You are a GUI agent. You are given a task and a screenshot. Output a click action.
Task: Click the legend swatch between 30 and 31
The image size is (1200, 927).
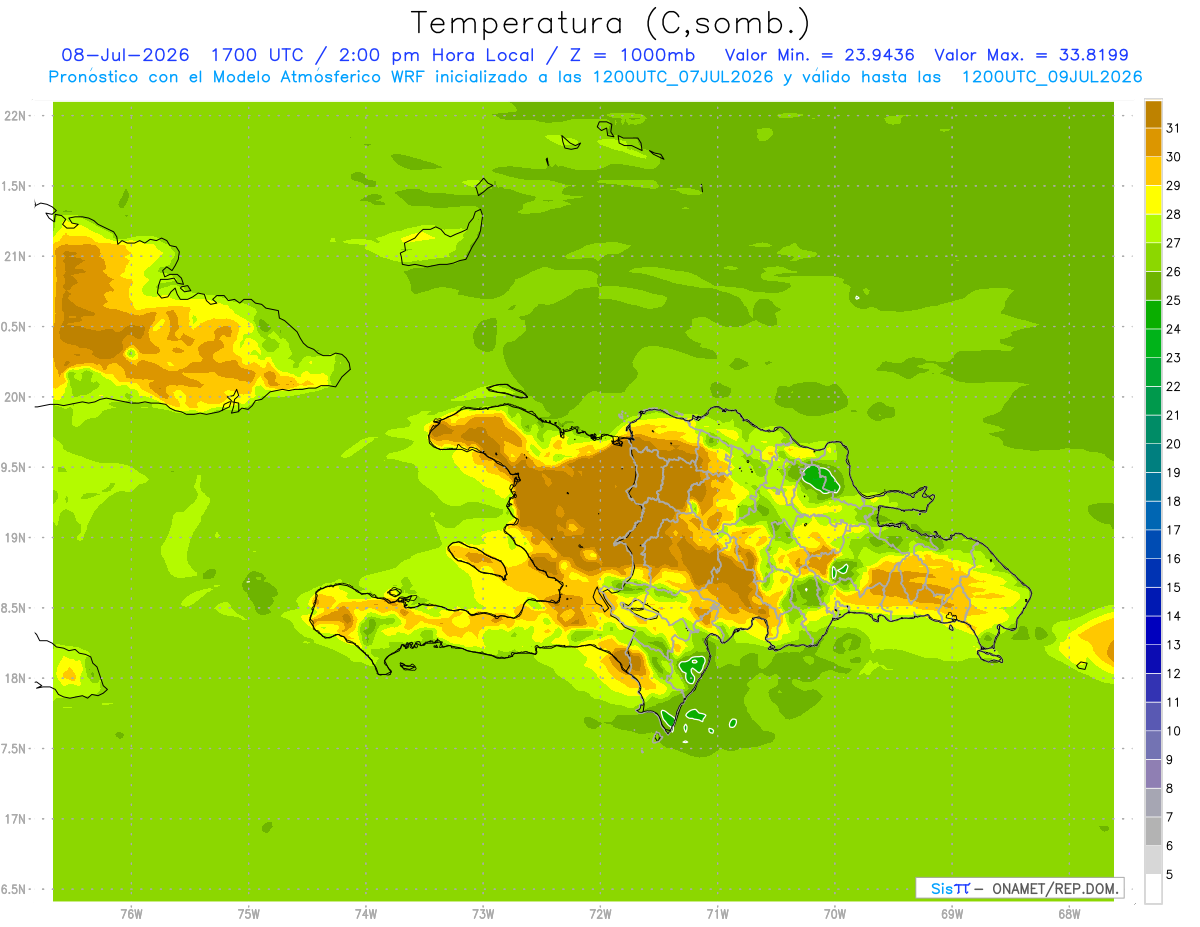[x=1153, y=142]
